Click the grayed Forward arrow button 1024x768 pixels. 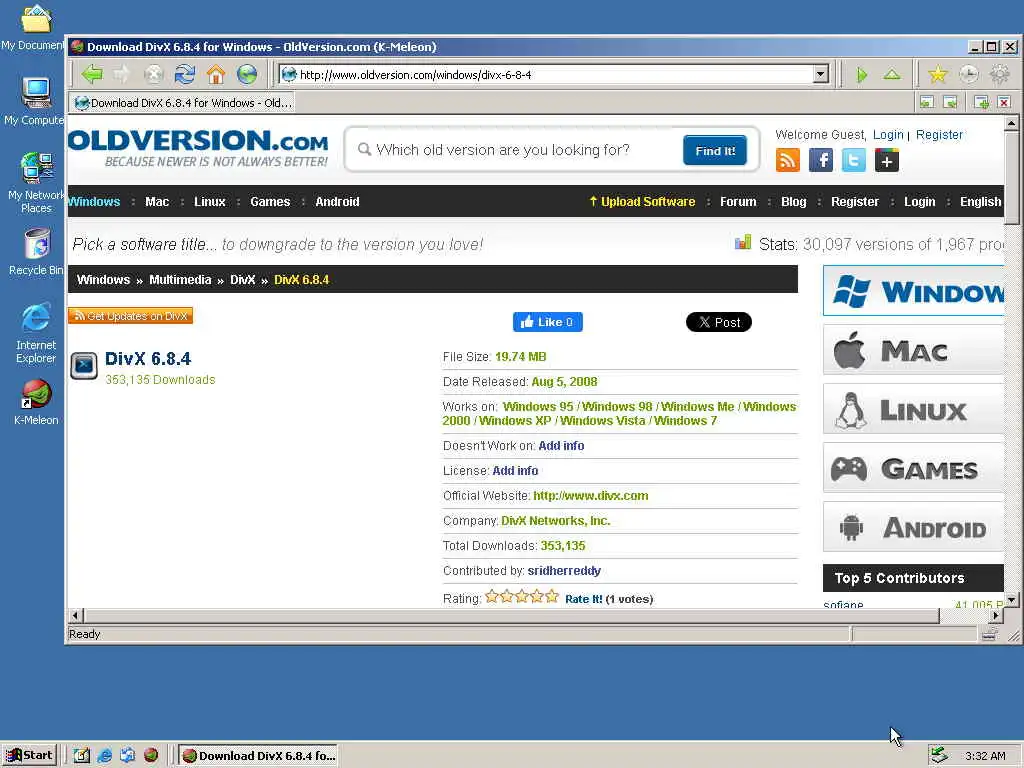click(x=122, y=74)
